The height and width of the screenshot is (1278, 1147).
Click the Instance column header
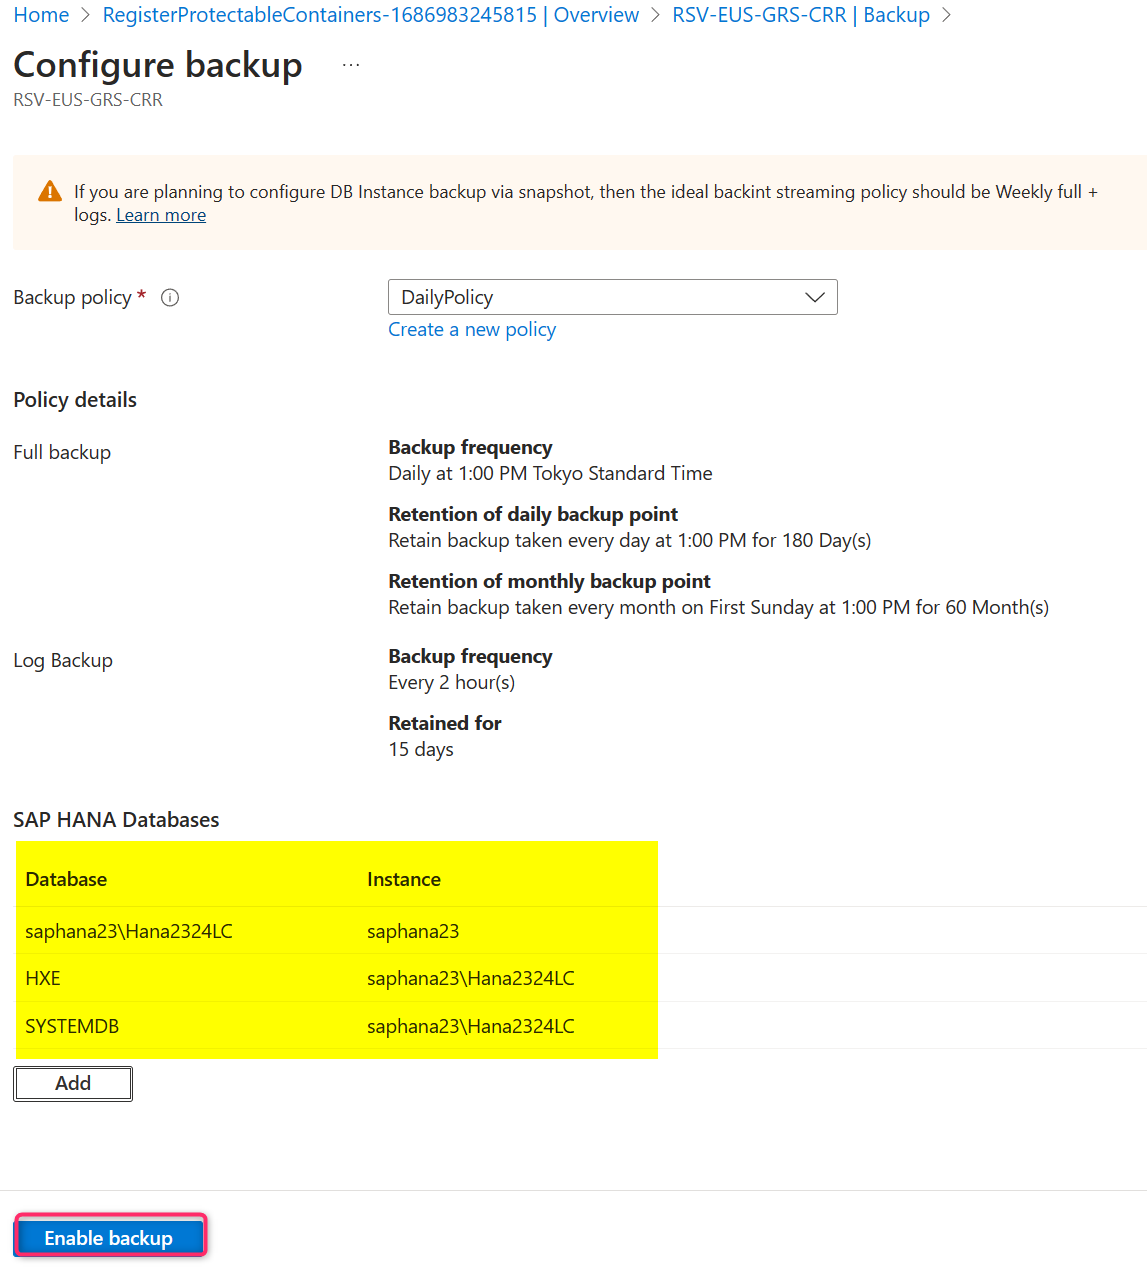pos(404,880)
